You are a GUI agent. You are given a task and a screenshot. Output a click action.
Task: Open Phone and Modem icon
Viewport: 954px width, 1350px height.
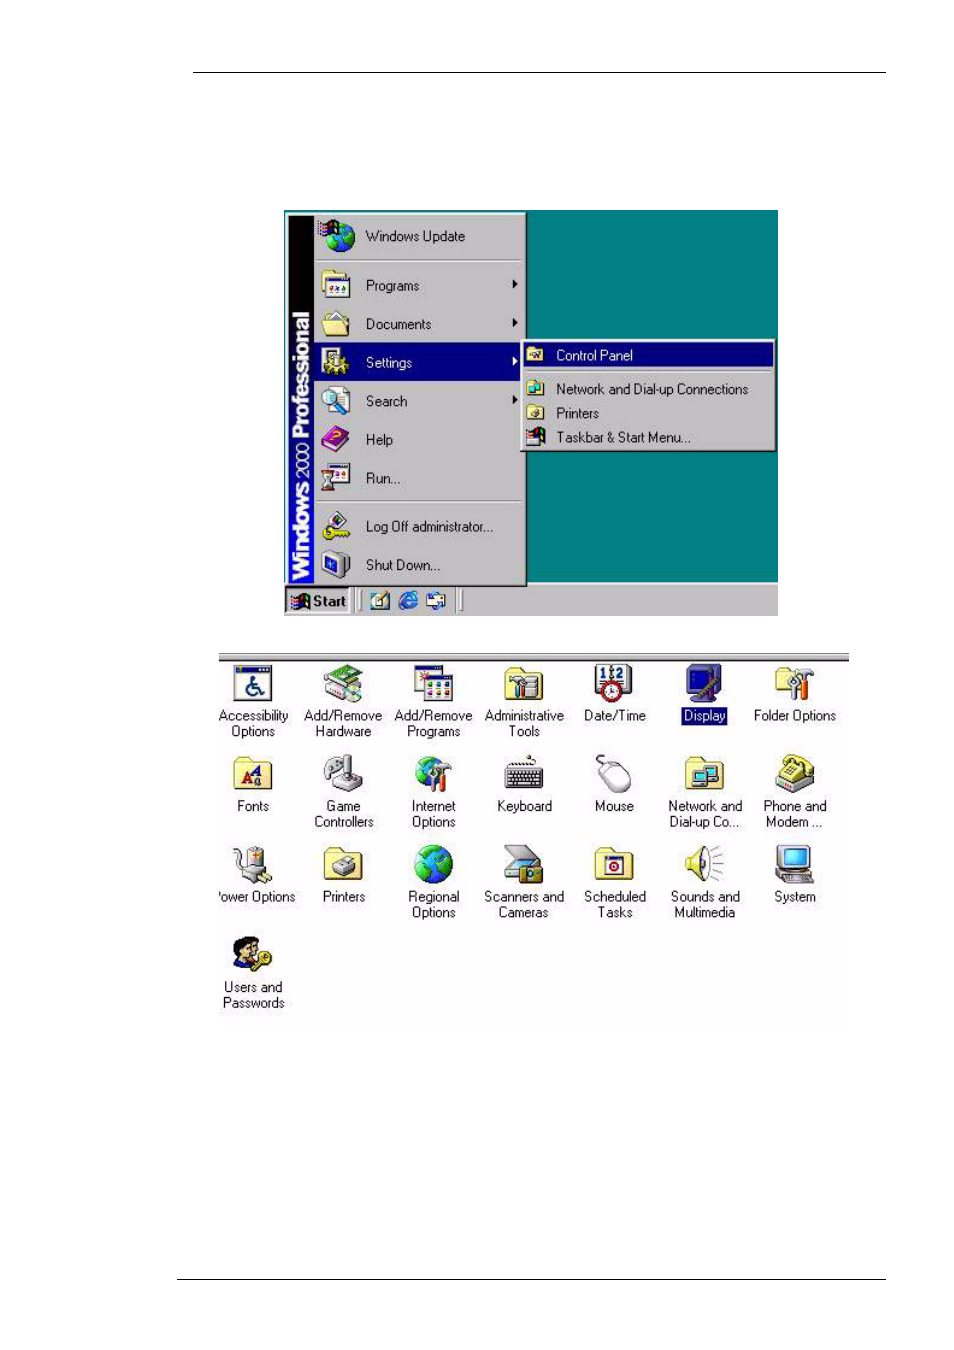click(x=795, y=775)
